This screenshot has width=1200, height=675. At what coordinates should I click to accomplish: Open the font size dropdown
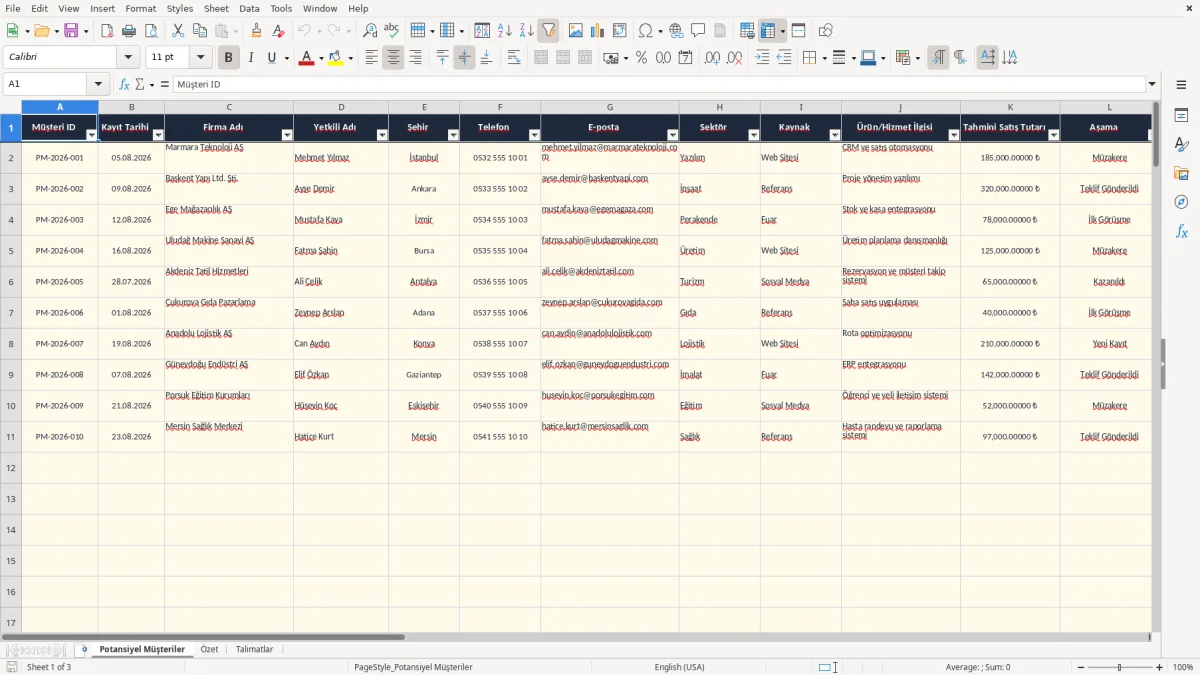point(201,58)
